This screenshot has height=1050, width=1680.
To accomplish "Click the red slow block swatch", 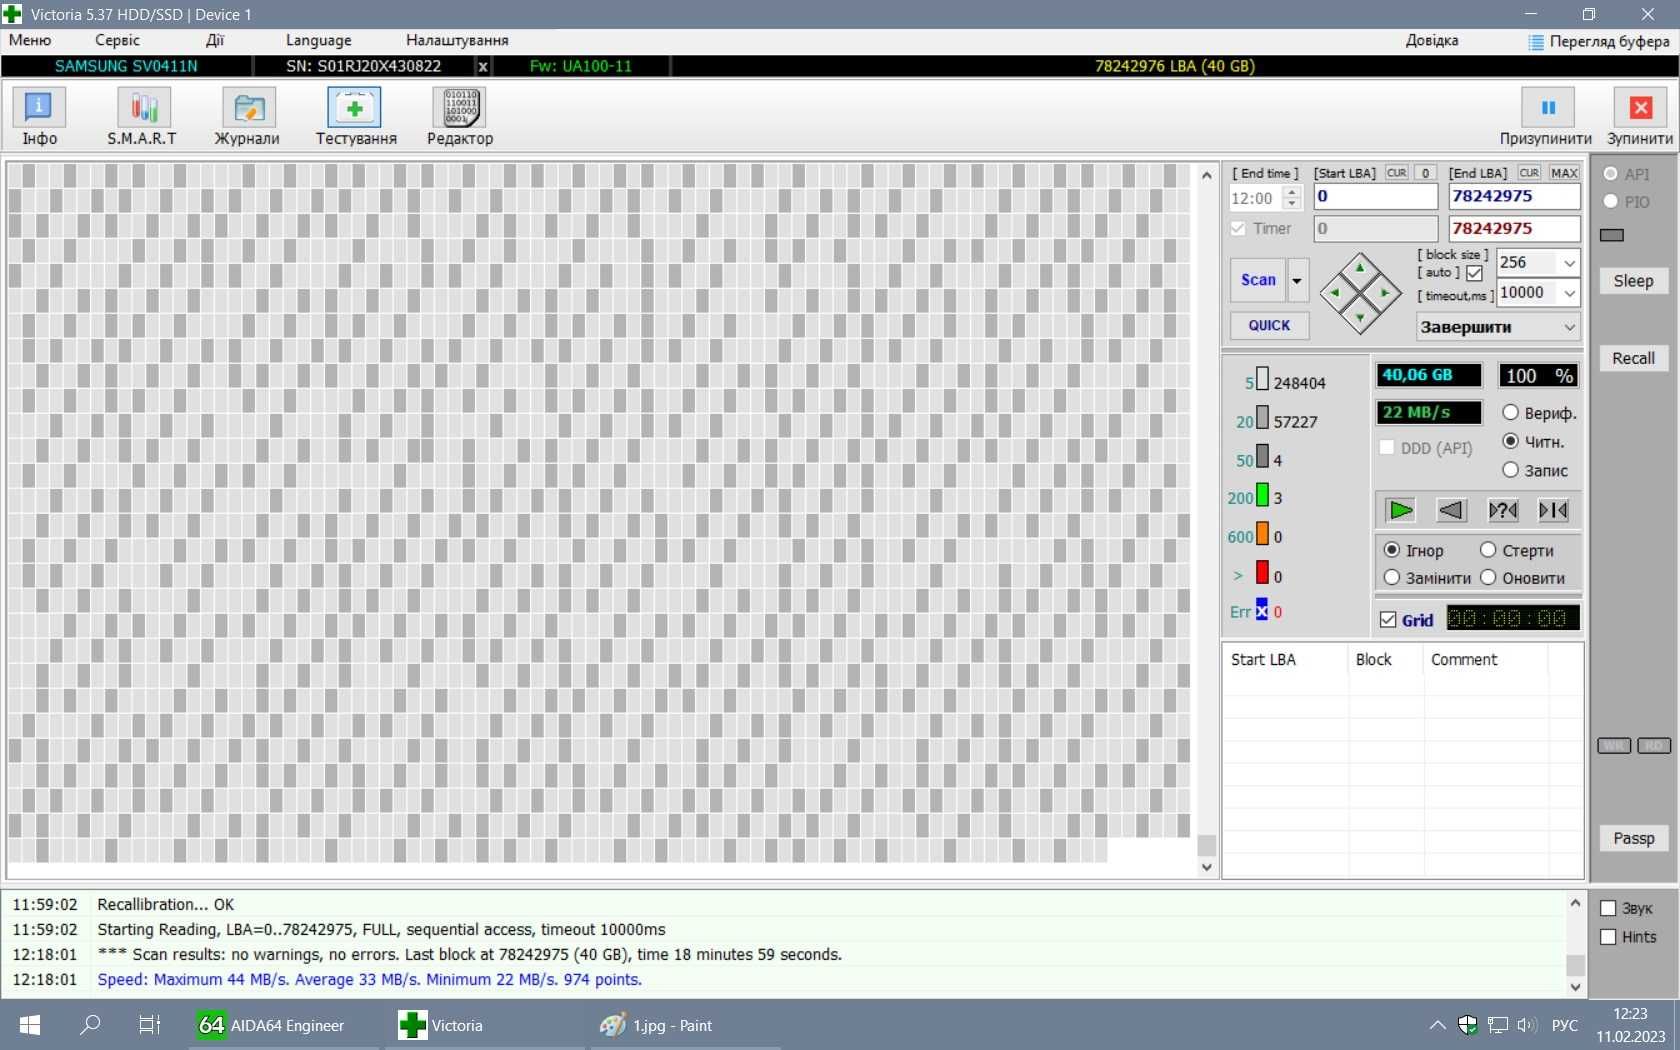I will pos(1262,573).
